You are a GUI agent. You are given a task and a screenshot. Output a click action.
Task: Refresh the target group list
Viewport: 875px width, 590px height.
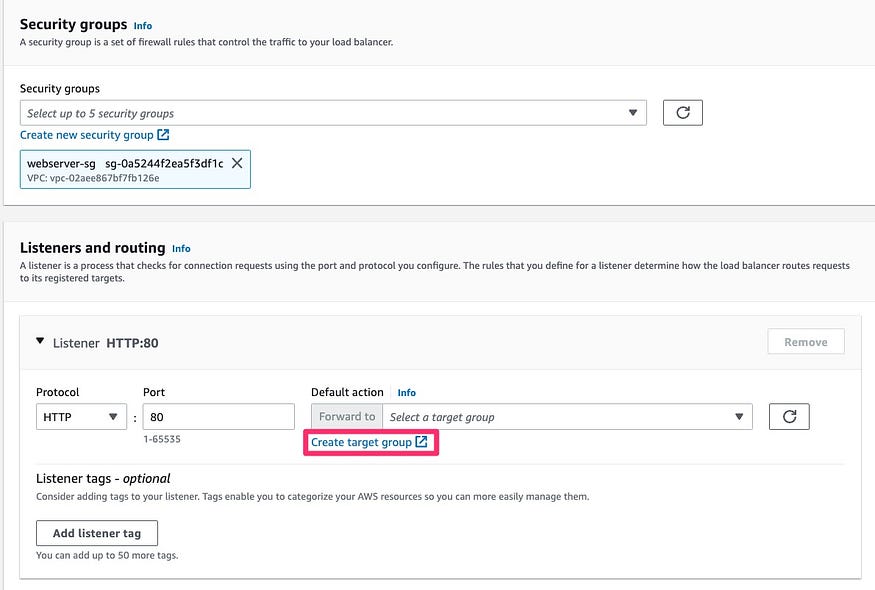789,417
